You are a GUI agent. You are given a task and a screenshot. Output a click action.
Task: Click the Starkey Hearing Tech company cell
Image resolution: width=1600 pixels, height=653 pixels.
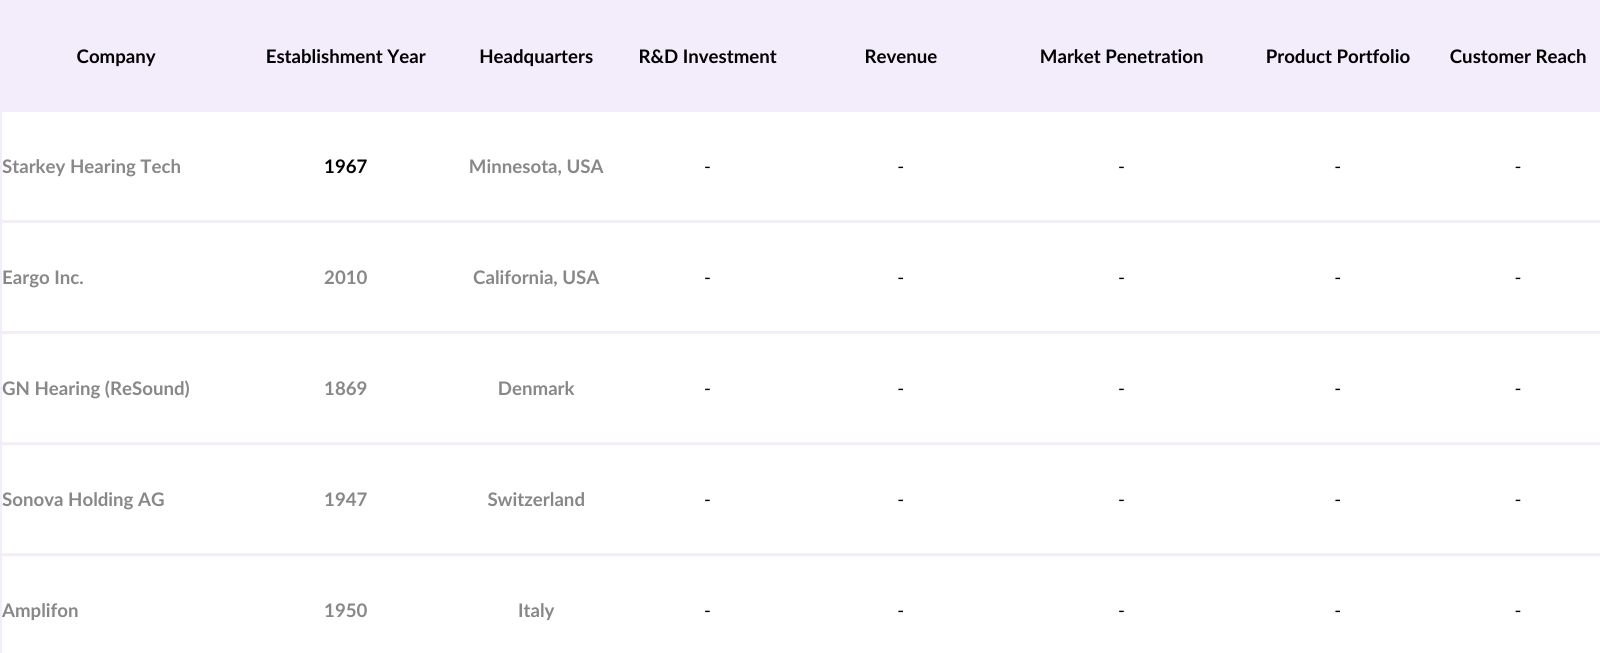click(92, 166)
